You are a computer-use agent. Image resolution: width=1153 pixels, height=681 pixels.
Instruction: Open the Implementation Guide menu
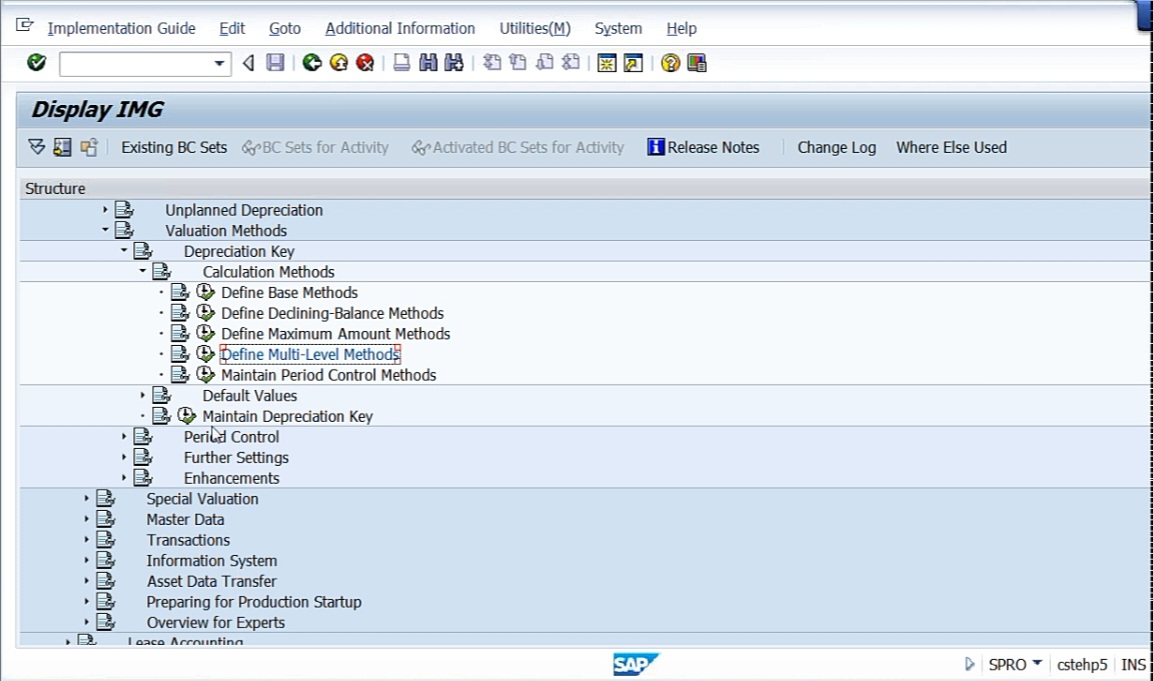pos(121,28)
